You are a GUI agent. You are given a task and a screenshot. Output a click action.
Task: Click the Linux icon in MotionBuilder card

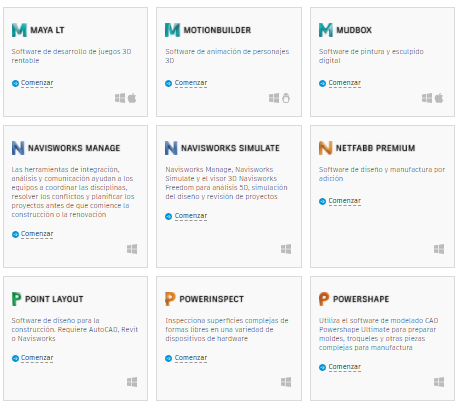tap(286, 98)
